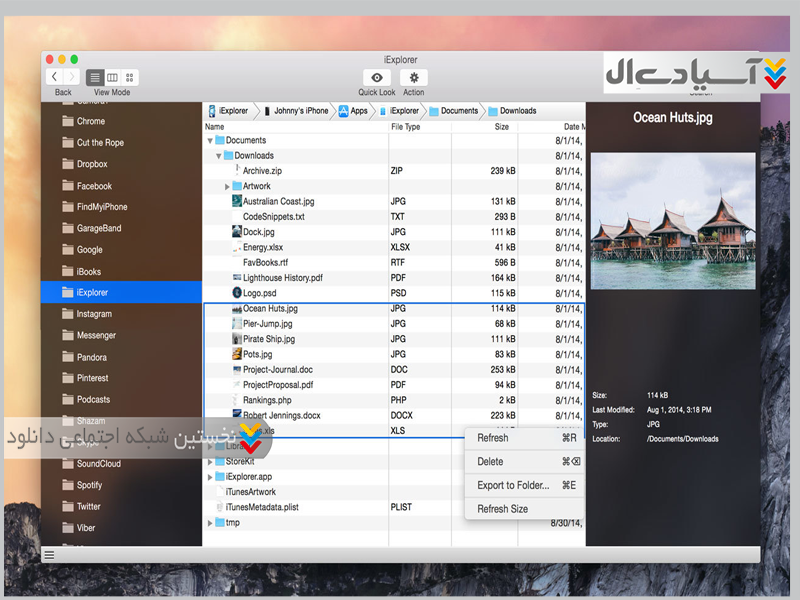Switch to icon grid view mode
800x600 pixels.
(130, 77)
